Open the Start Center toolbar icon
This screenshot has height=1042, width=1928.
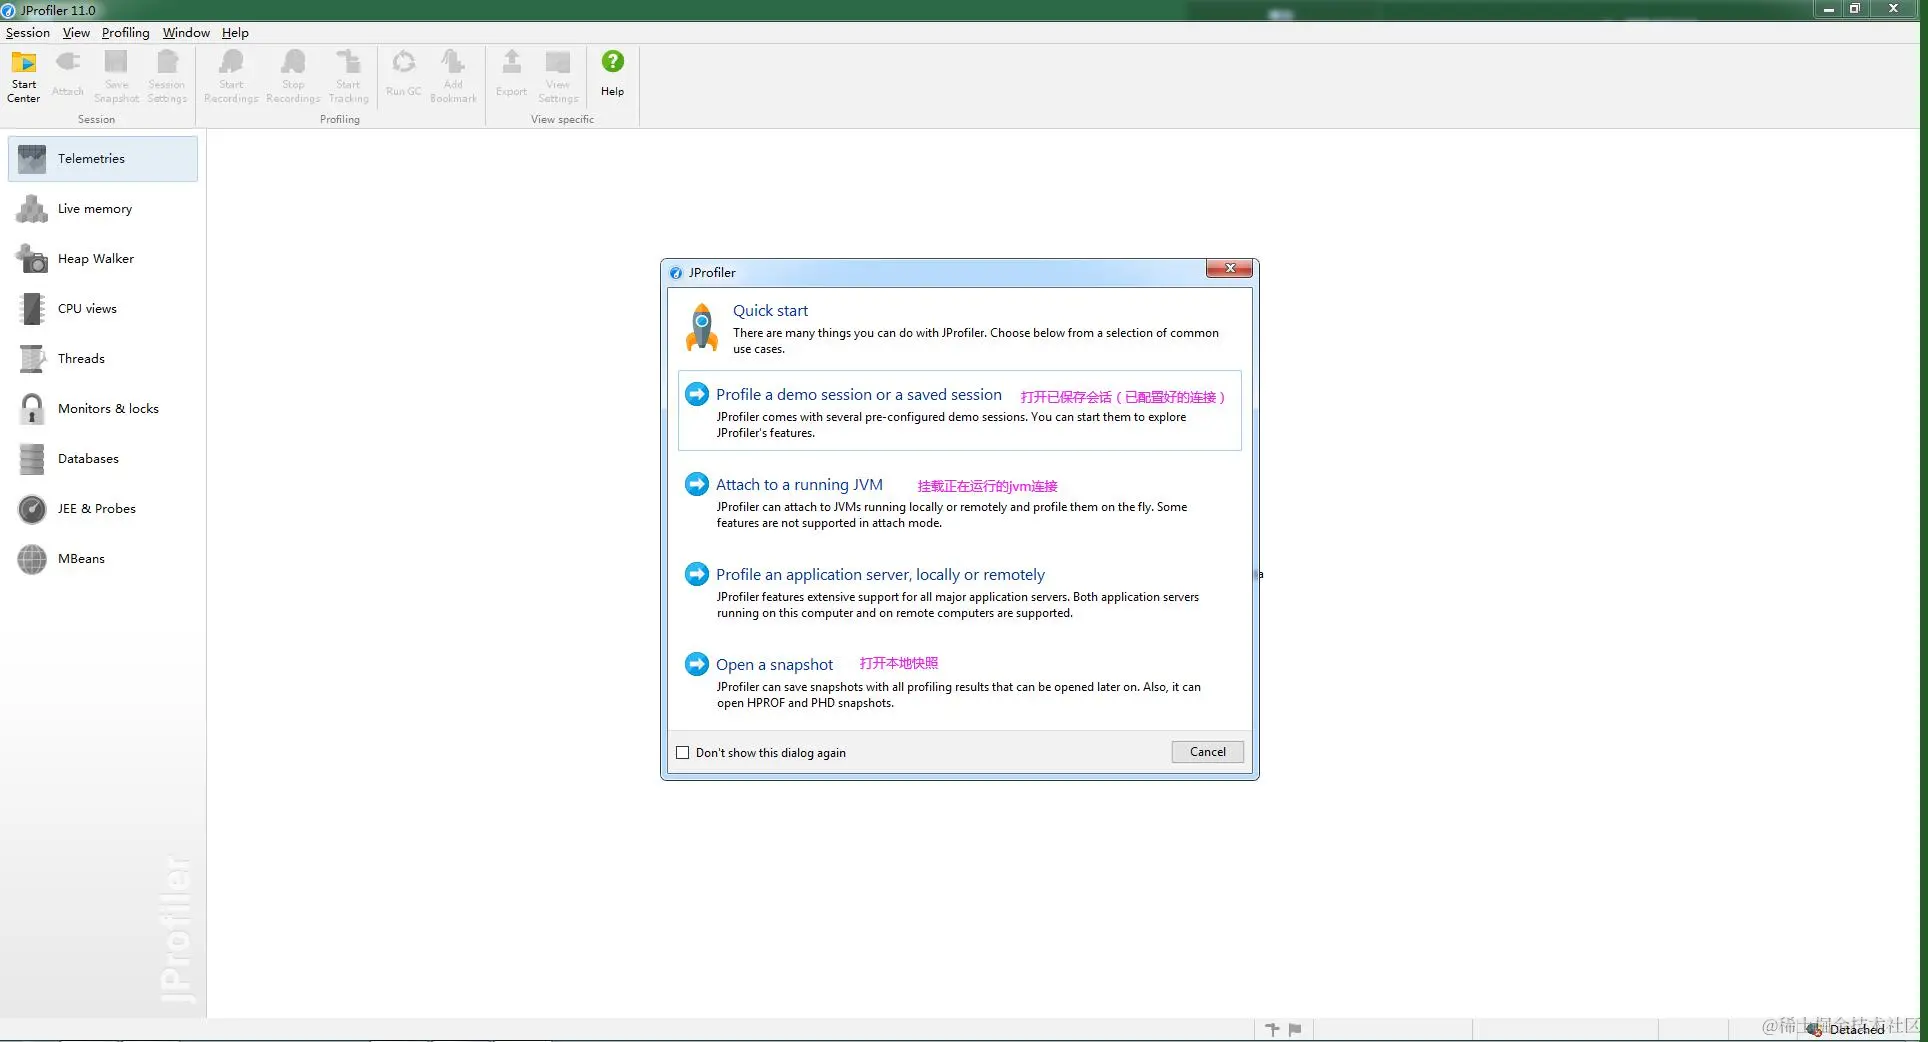pyautogui.click(x=23, y=76)
